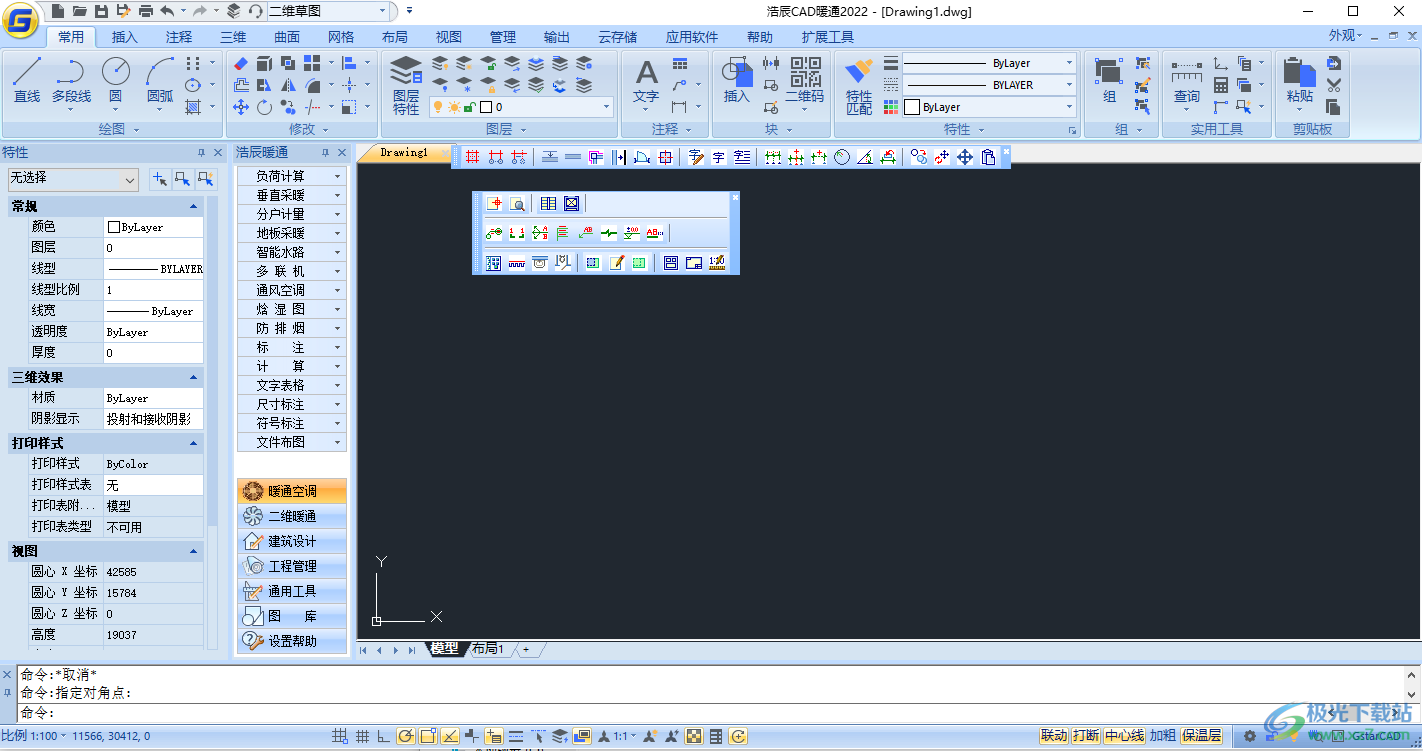
Task: Click the 特性匹配 match properties brush
Action: tap(859, 85)
